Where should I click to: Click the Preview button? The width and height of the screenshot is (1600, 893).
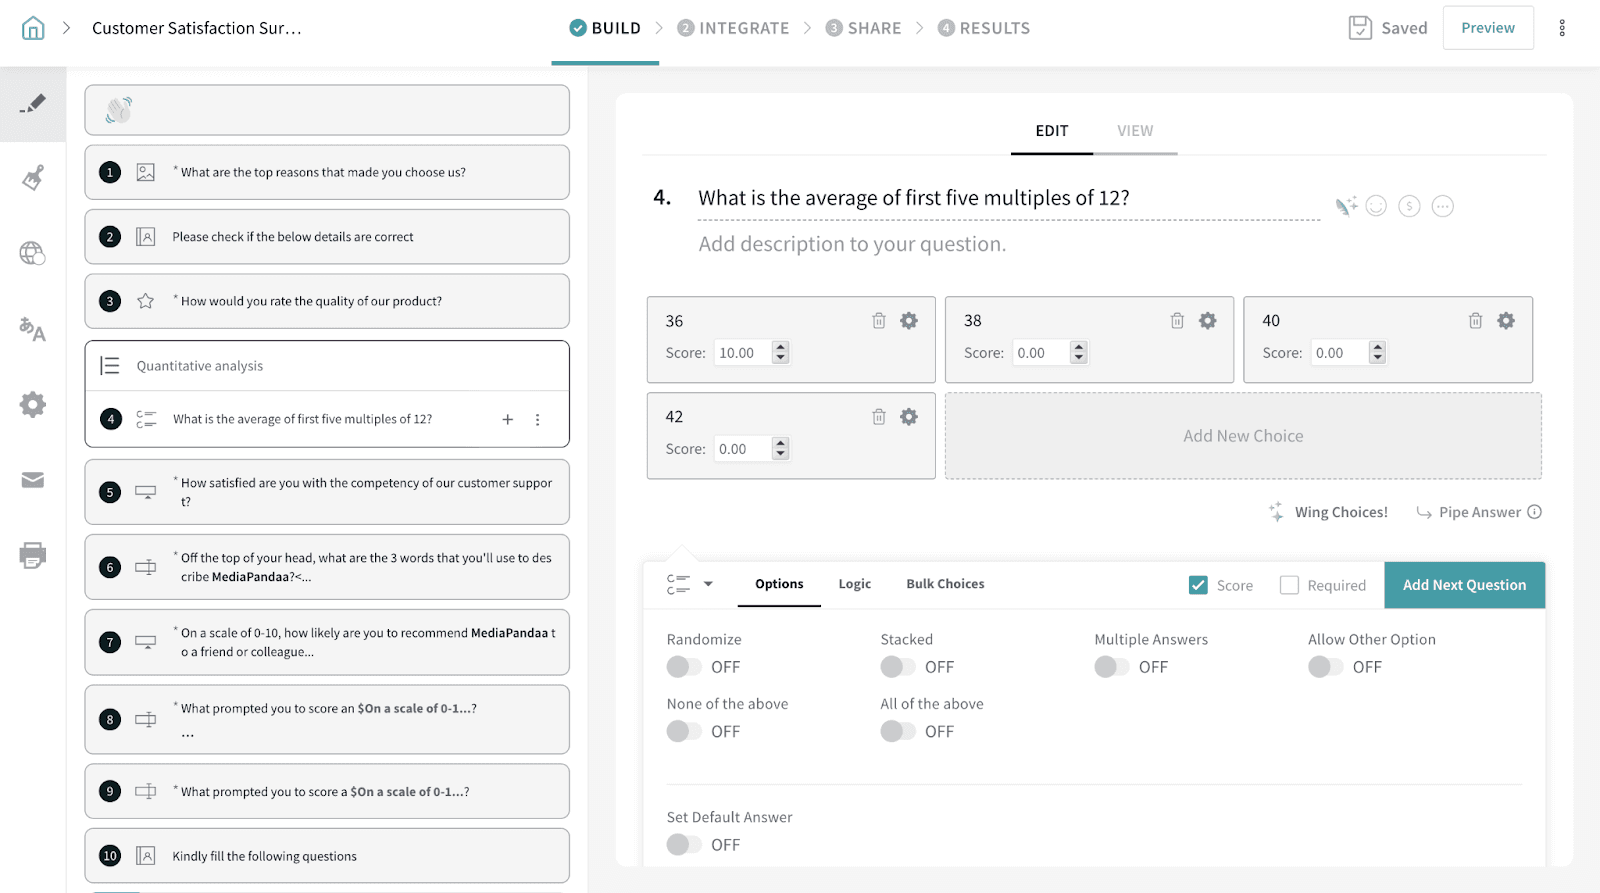click(x=1487, y=28)
